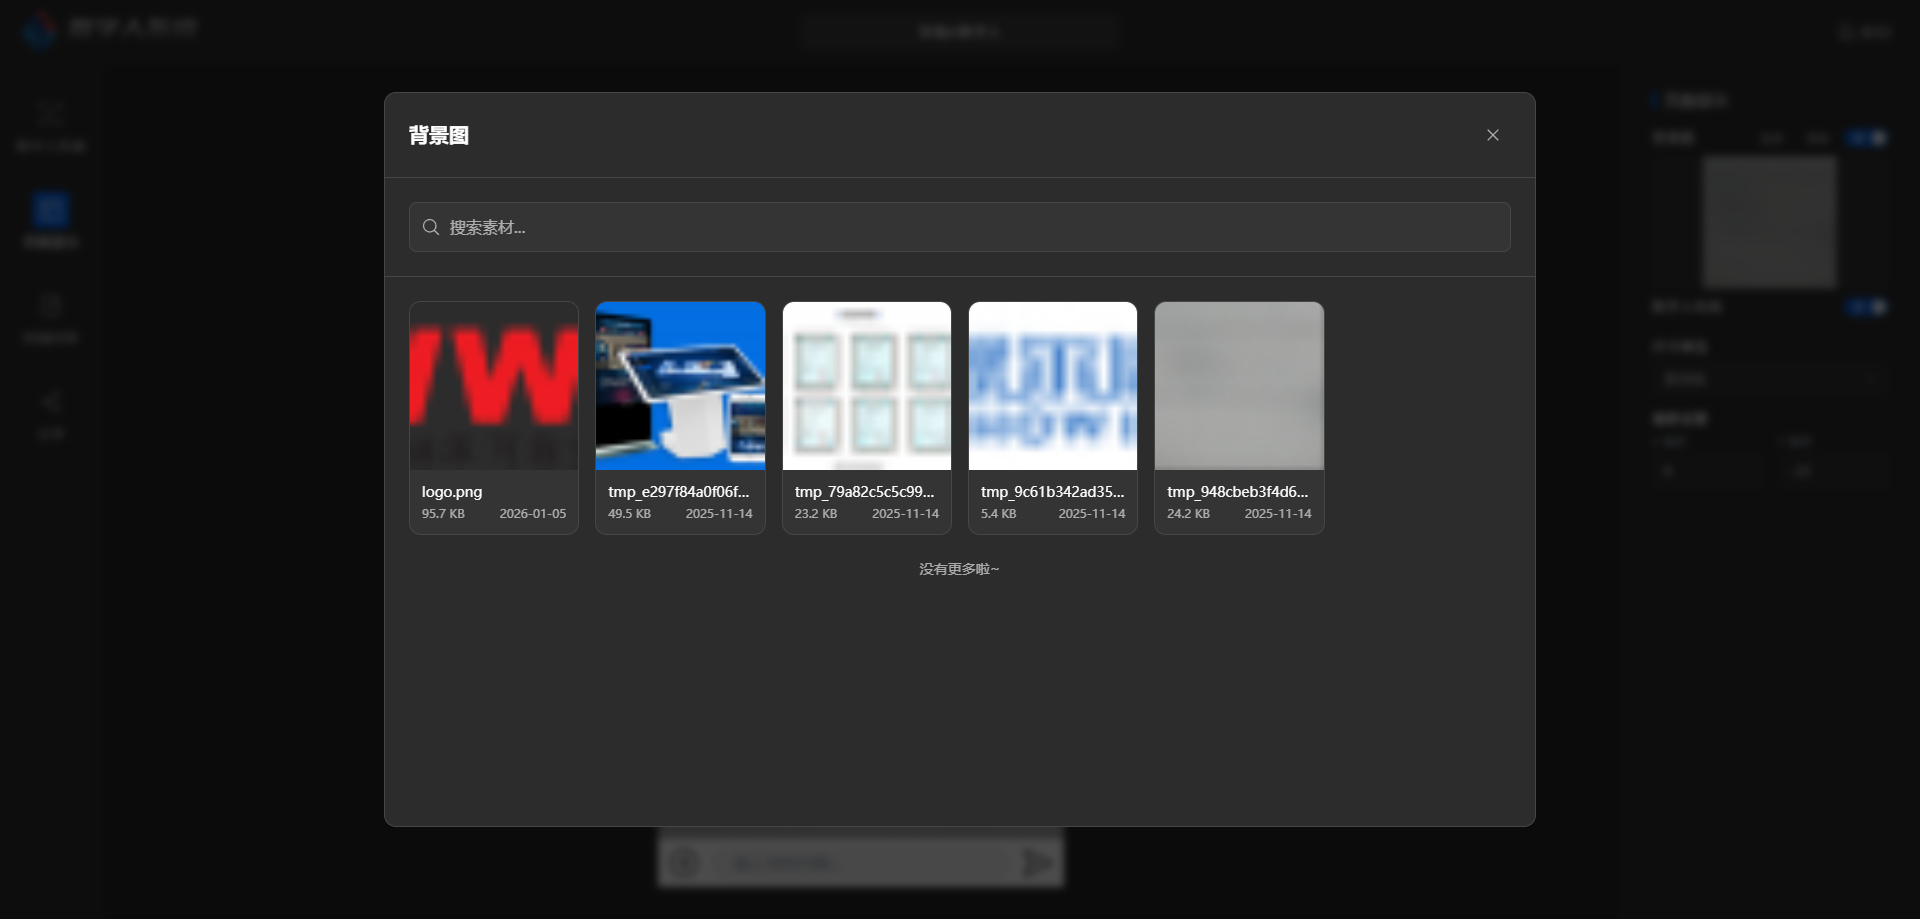Click the logo.png file name label
The width and height of the screenshot is (1920, 919).
pos(452,492)
